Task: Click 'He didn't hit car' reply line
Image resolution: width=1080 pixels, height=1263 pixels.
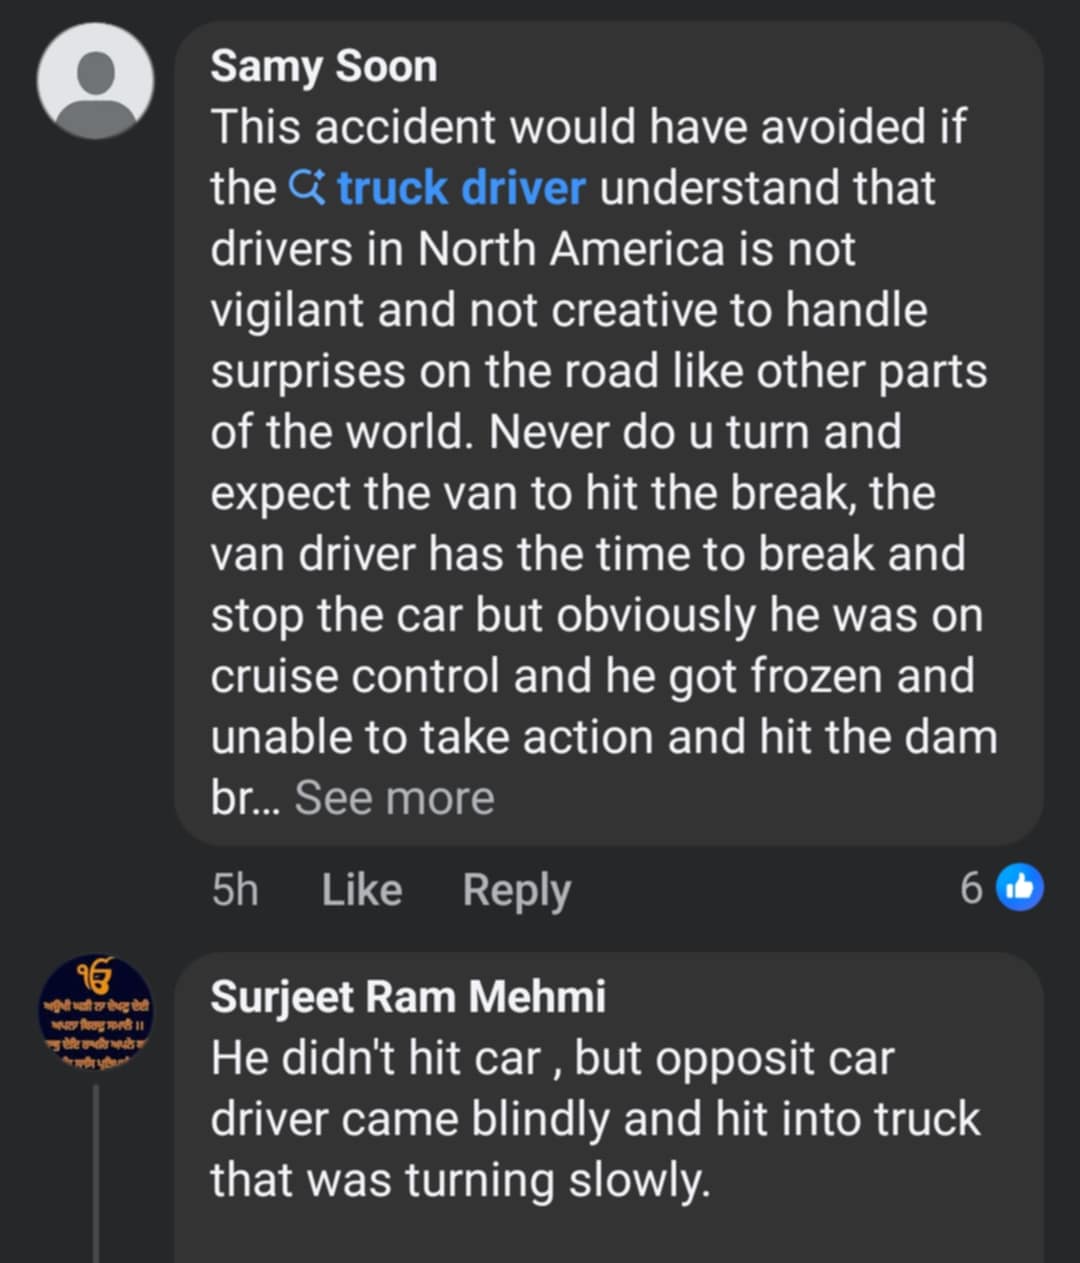Action: click(x=376, y=1058)
